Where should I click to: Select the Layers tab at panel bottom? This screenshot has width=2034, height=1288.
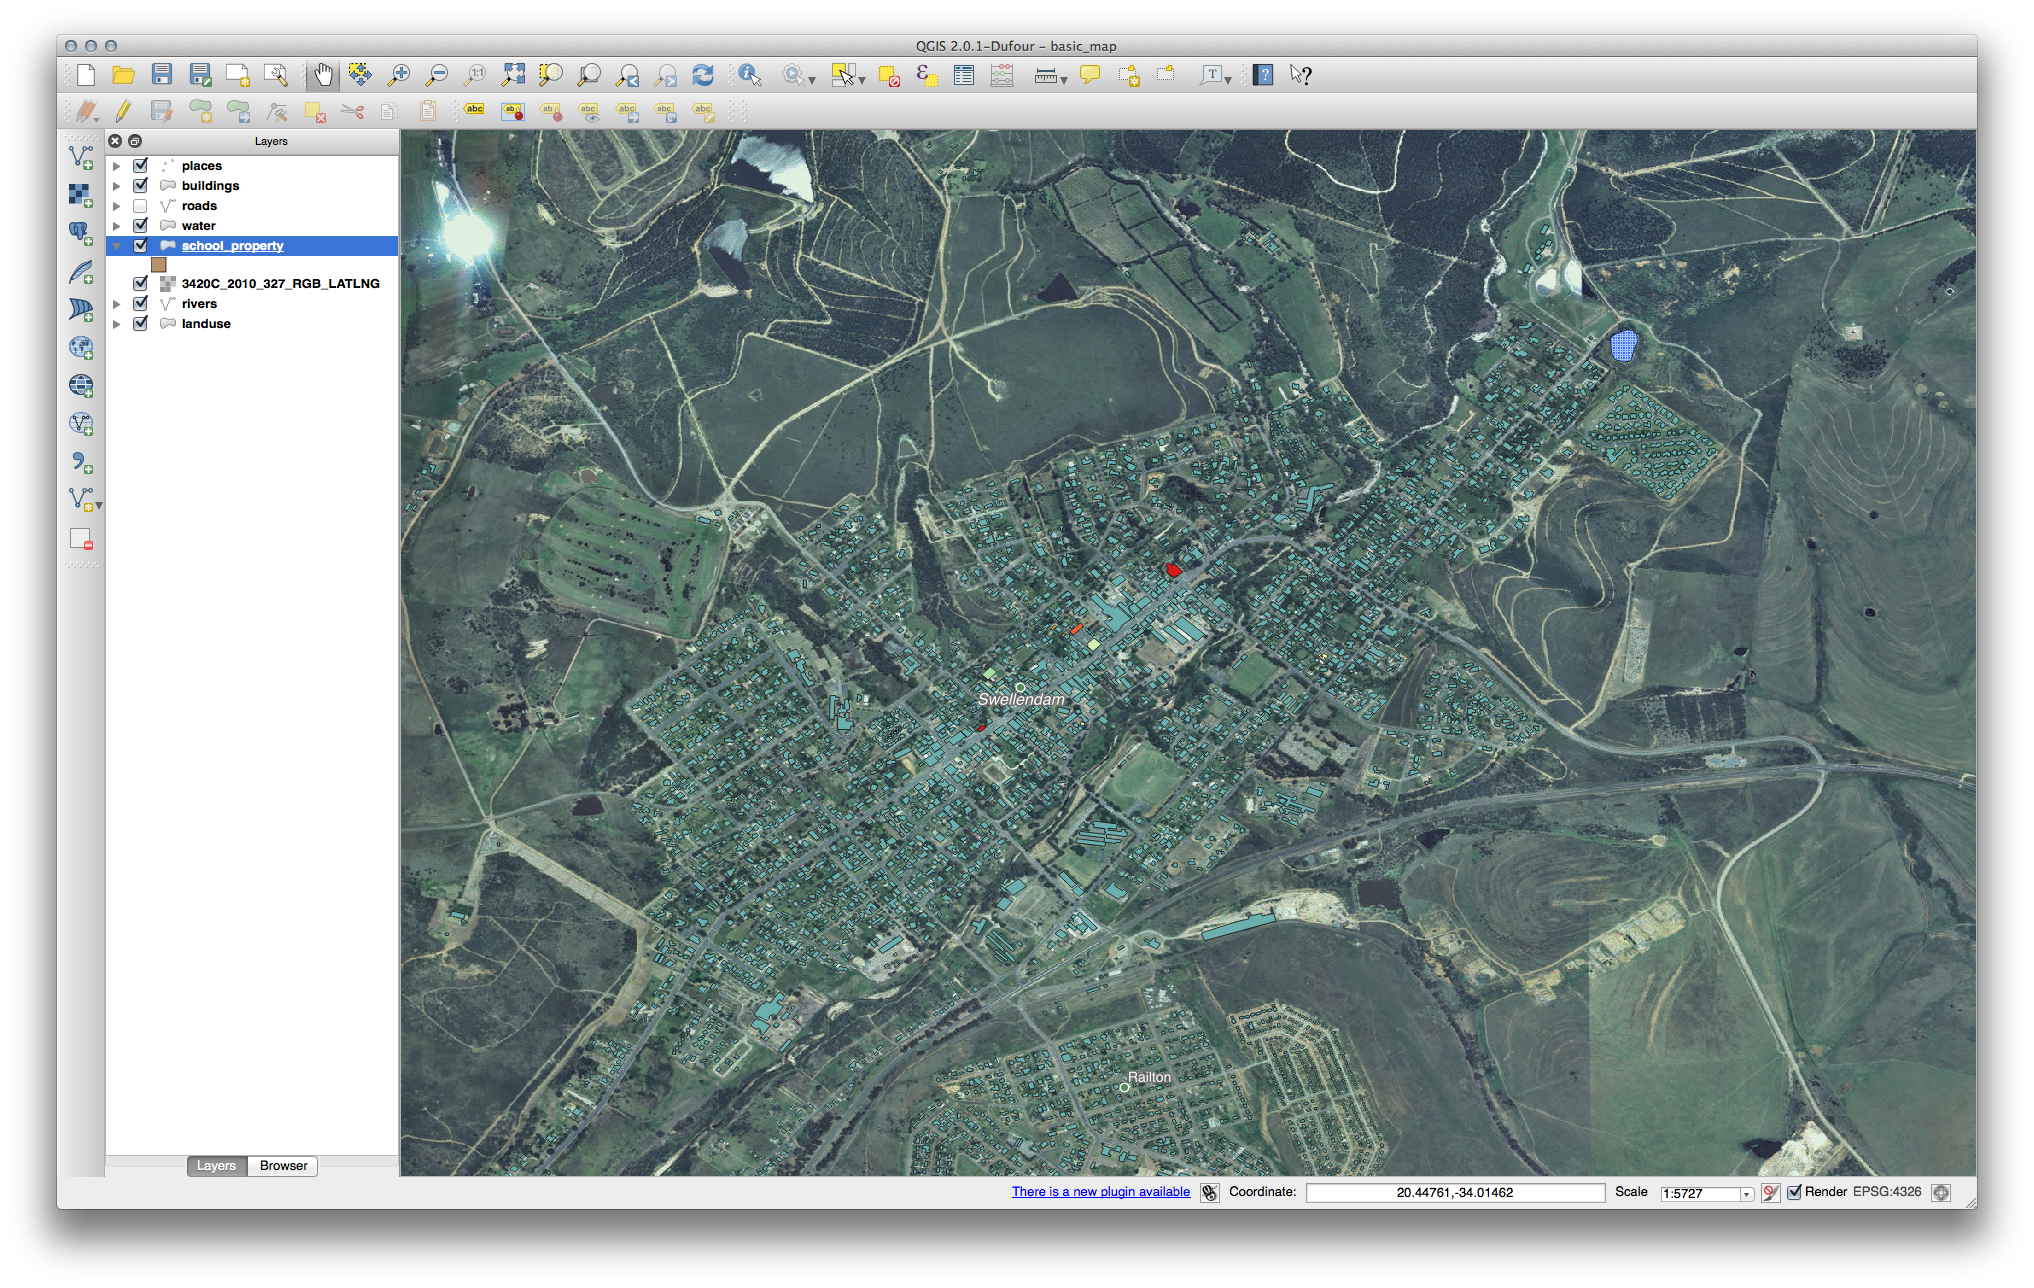pos(216,1165)
